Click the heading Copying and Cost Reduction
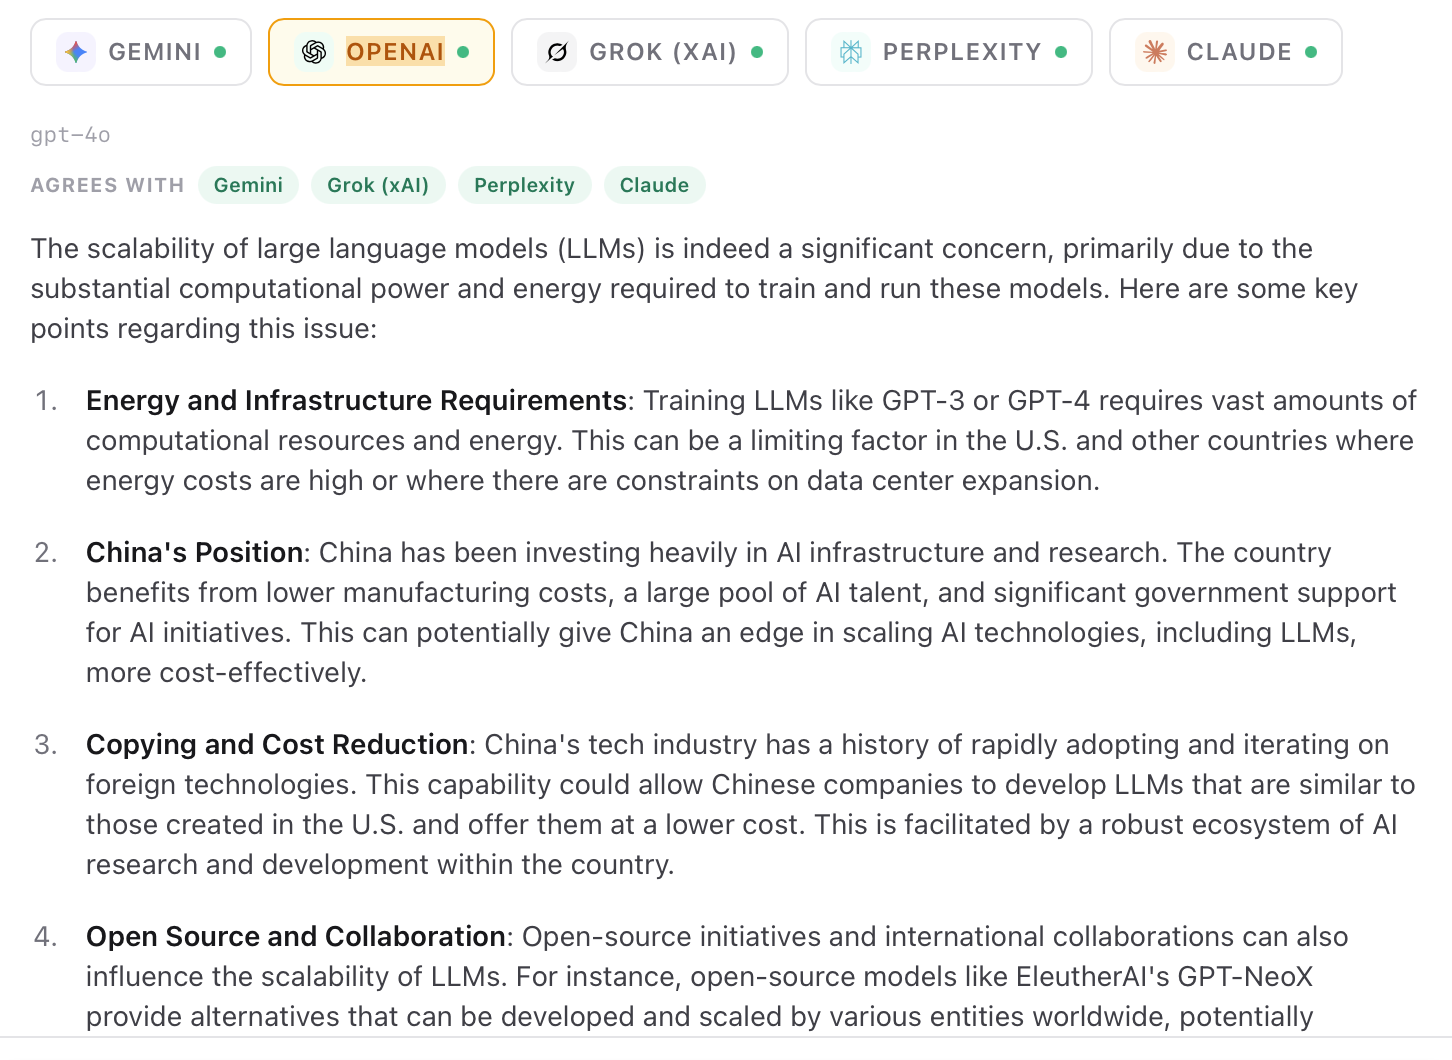 point(277,745)
